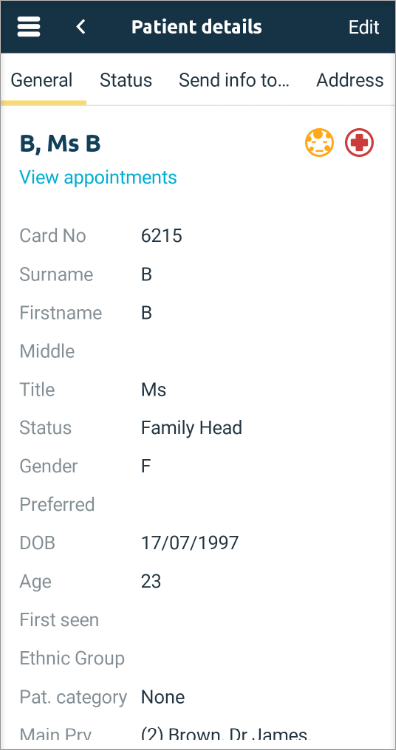
Task: Open the View appointments link
Action: [x=98, y=177]
